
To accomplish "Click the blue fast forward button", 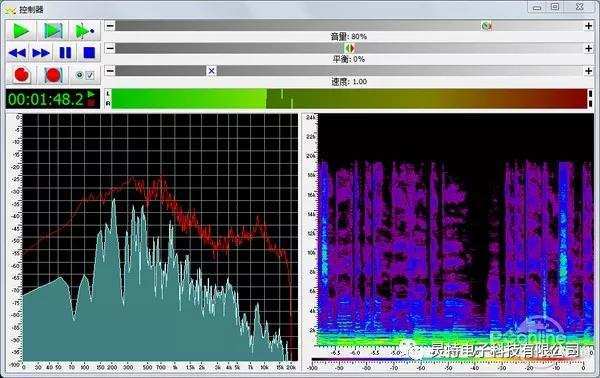I will (x=41, y=53).
